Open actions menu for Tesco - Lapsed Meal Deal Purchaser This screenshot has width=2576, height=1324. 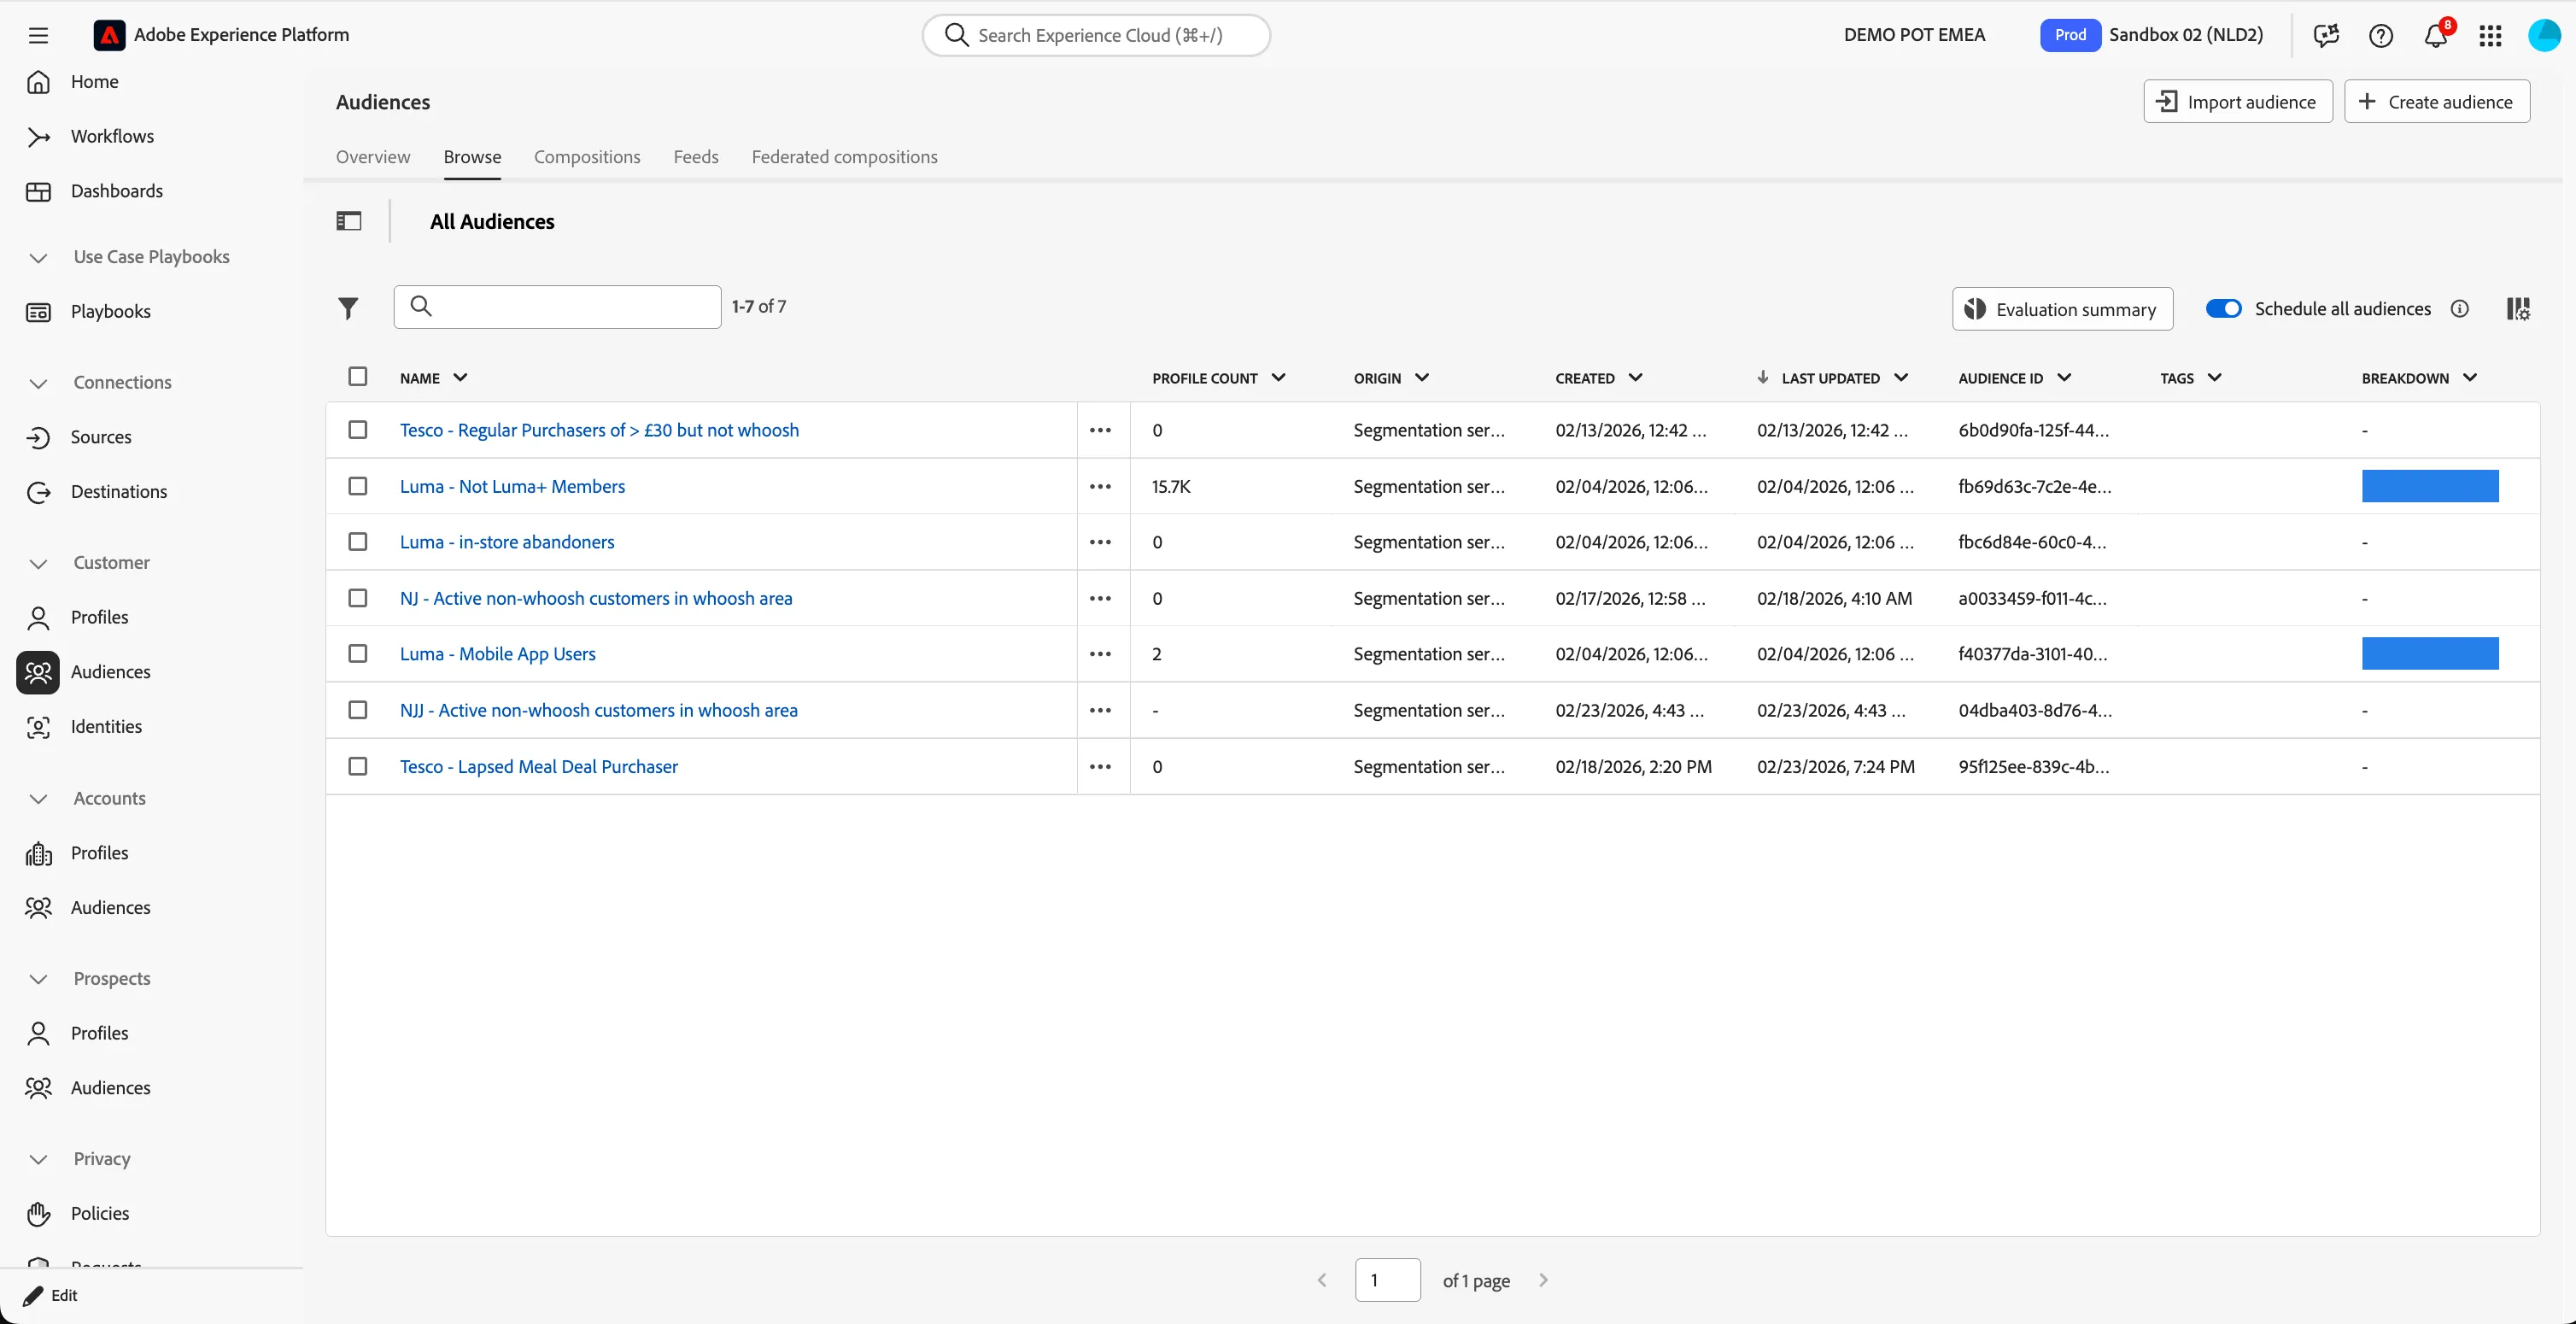click(x=1101, y=767)
